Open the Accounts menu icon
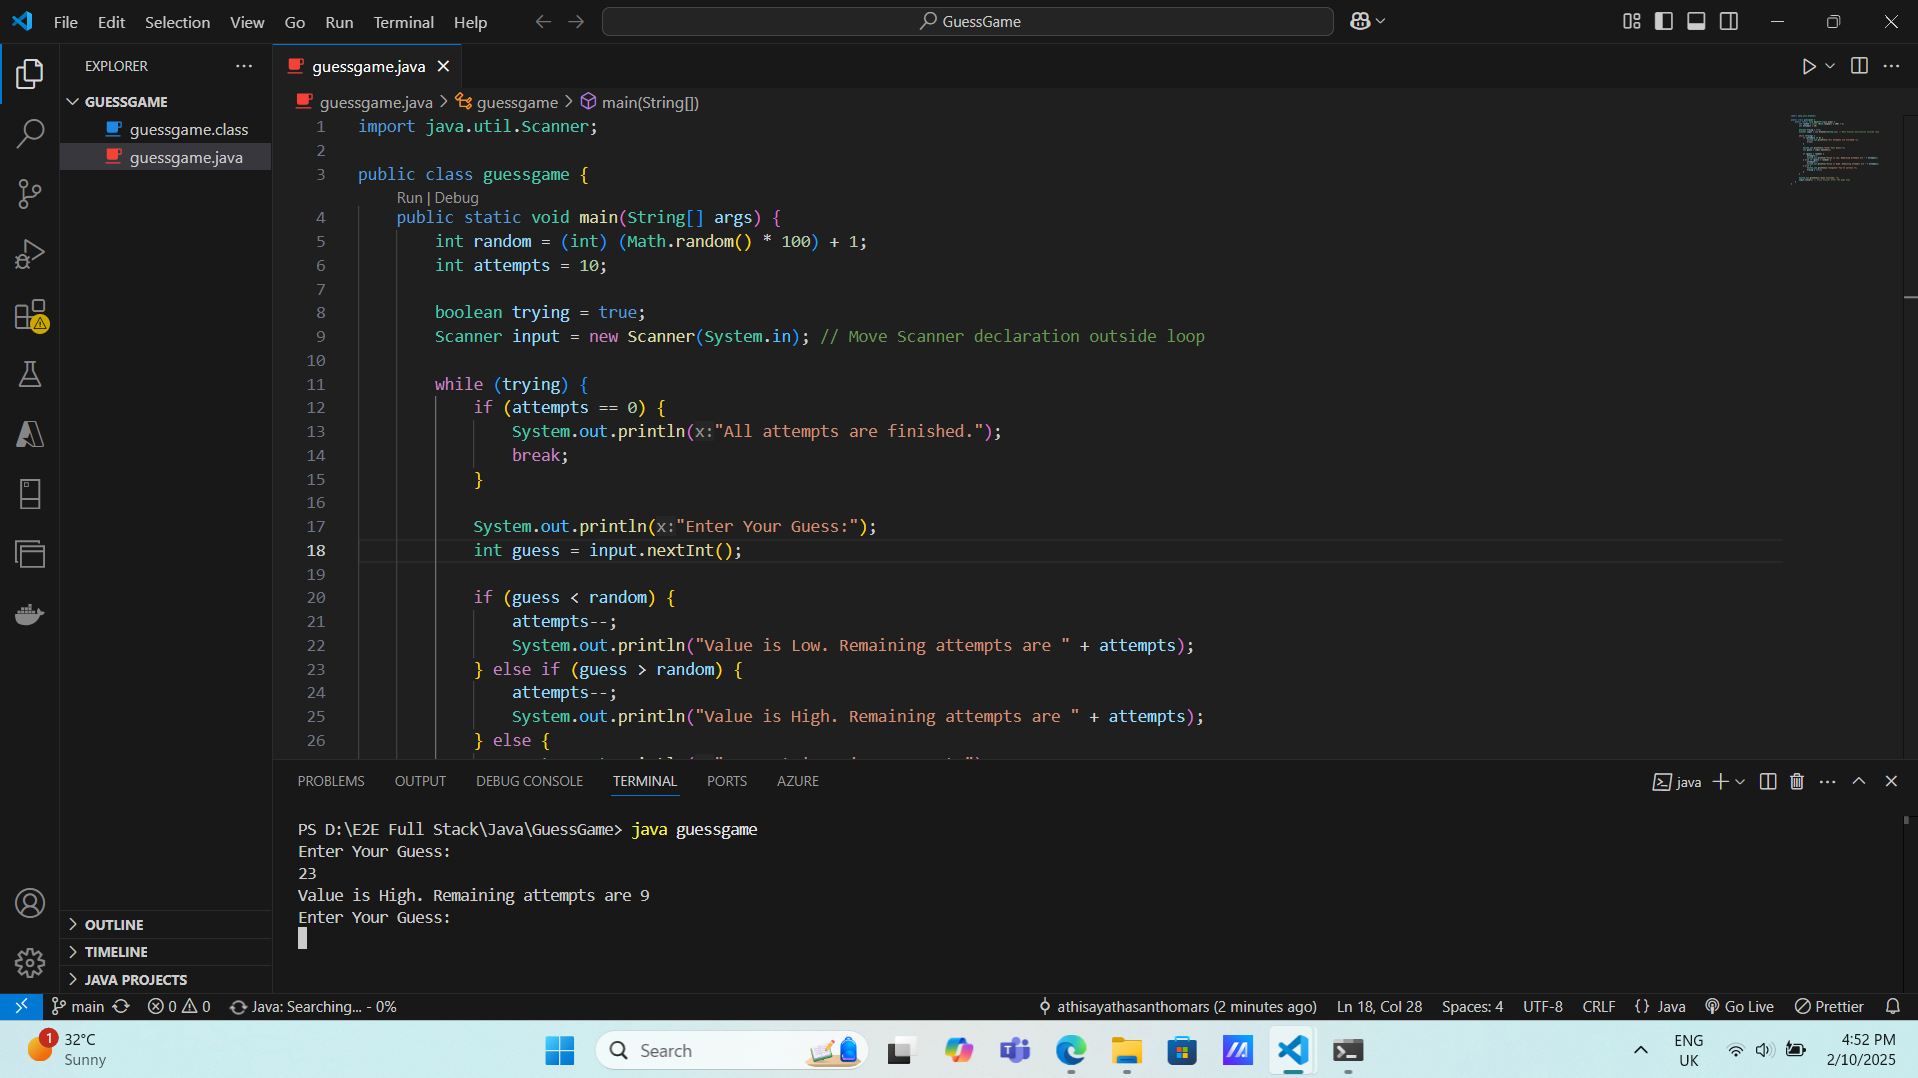This screenshot has height=1078, width=1918. [30, 903]
